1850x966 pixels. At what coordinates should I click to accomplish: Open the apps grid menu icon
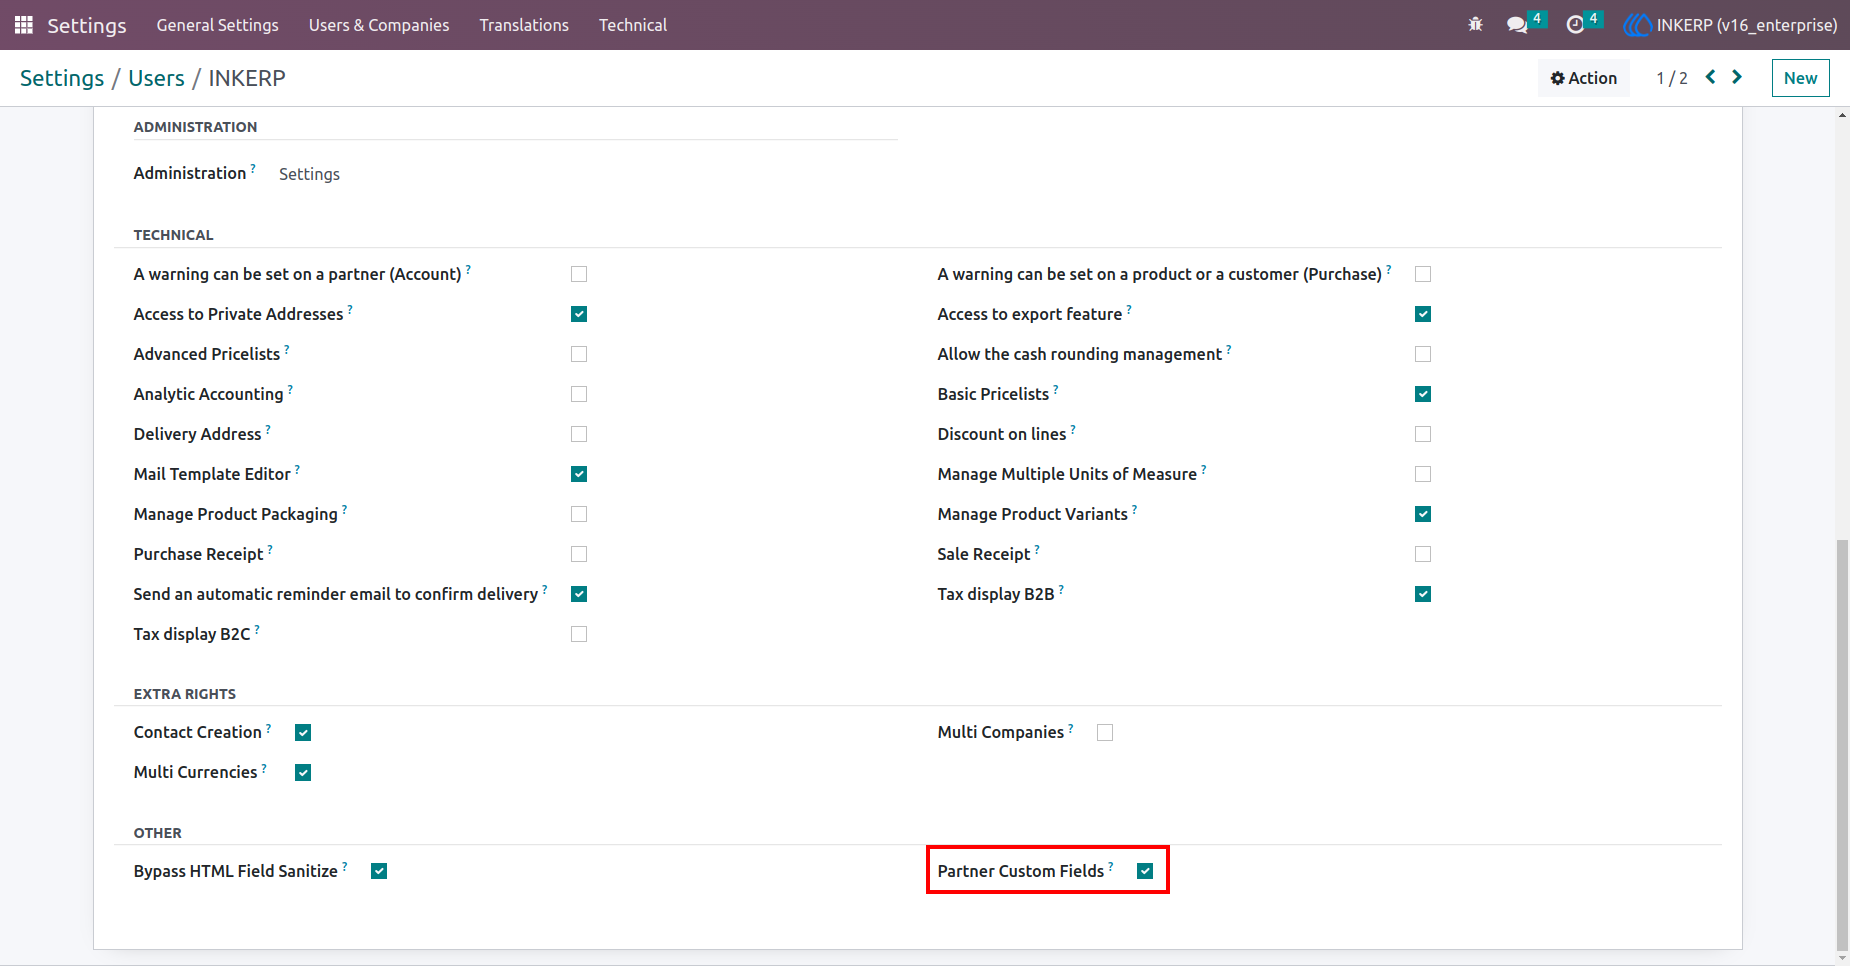[x=24, y=25]
